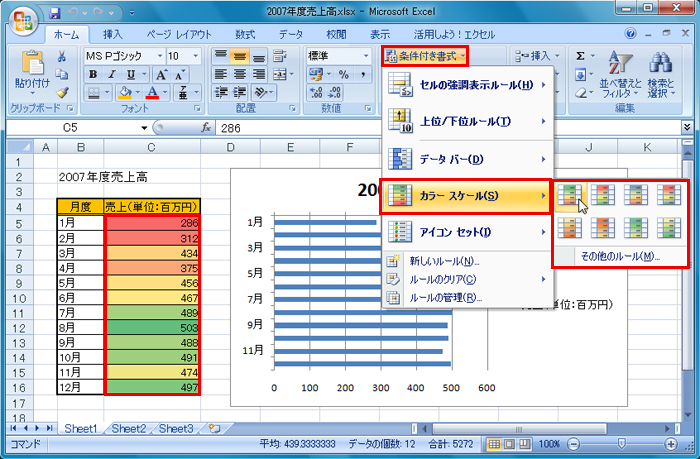
Task: Apply the red font color A icon
Action: pyautogui.click(x=152, y=92)
